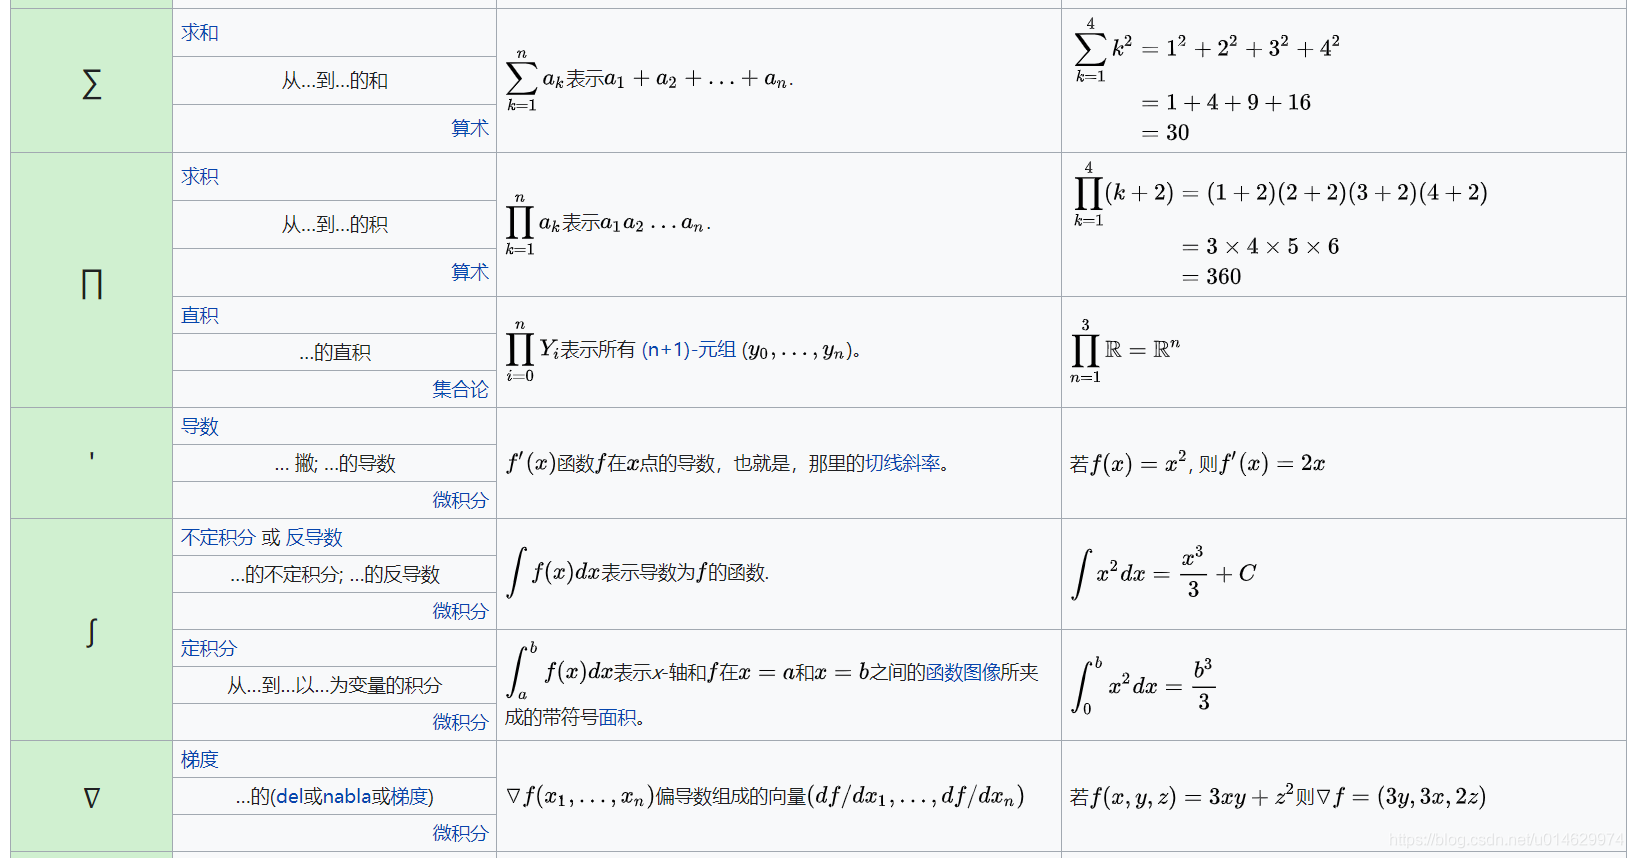This screenshot has height=858, width=1633.
Task: Select the ∫ symbol cell
Action: [91, 630]
